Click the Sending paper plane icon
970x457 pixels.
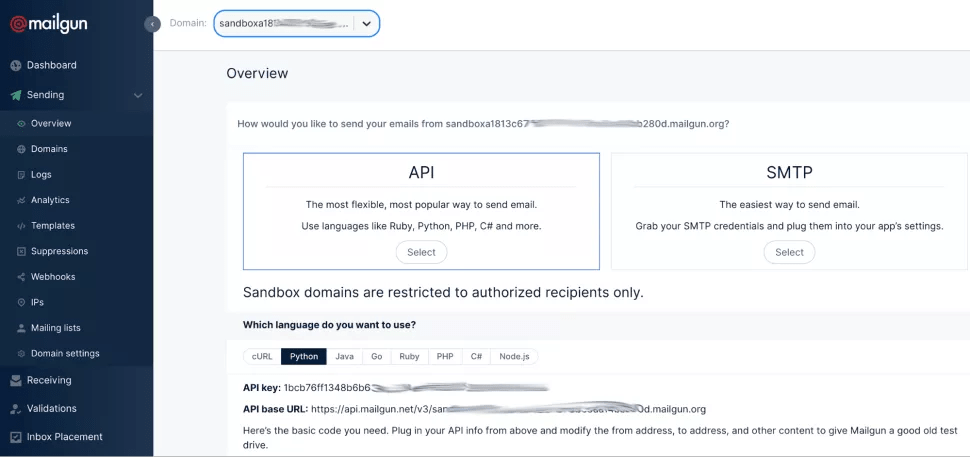pos(16,95)
